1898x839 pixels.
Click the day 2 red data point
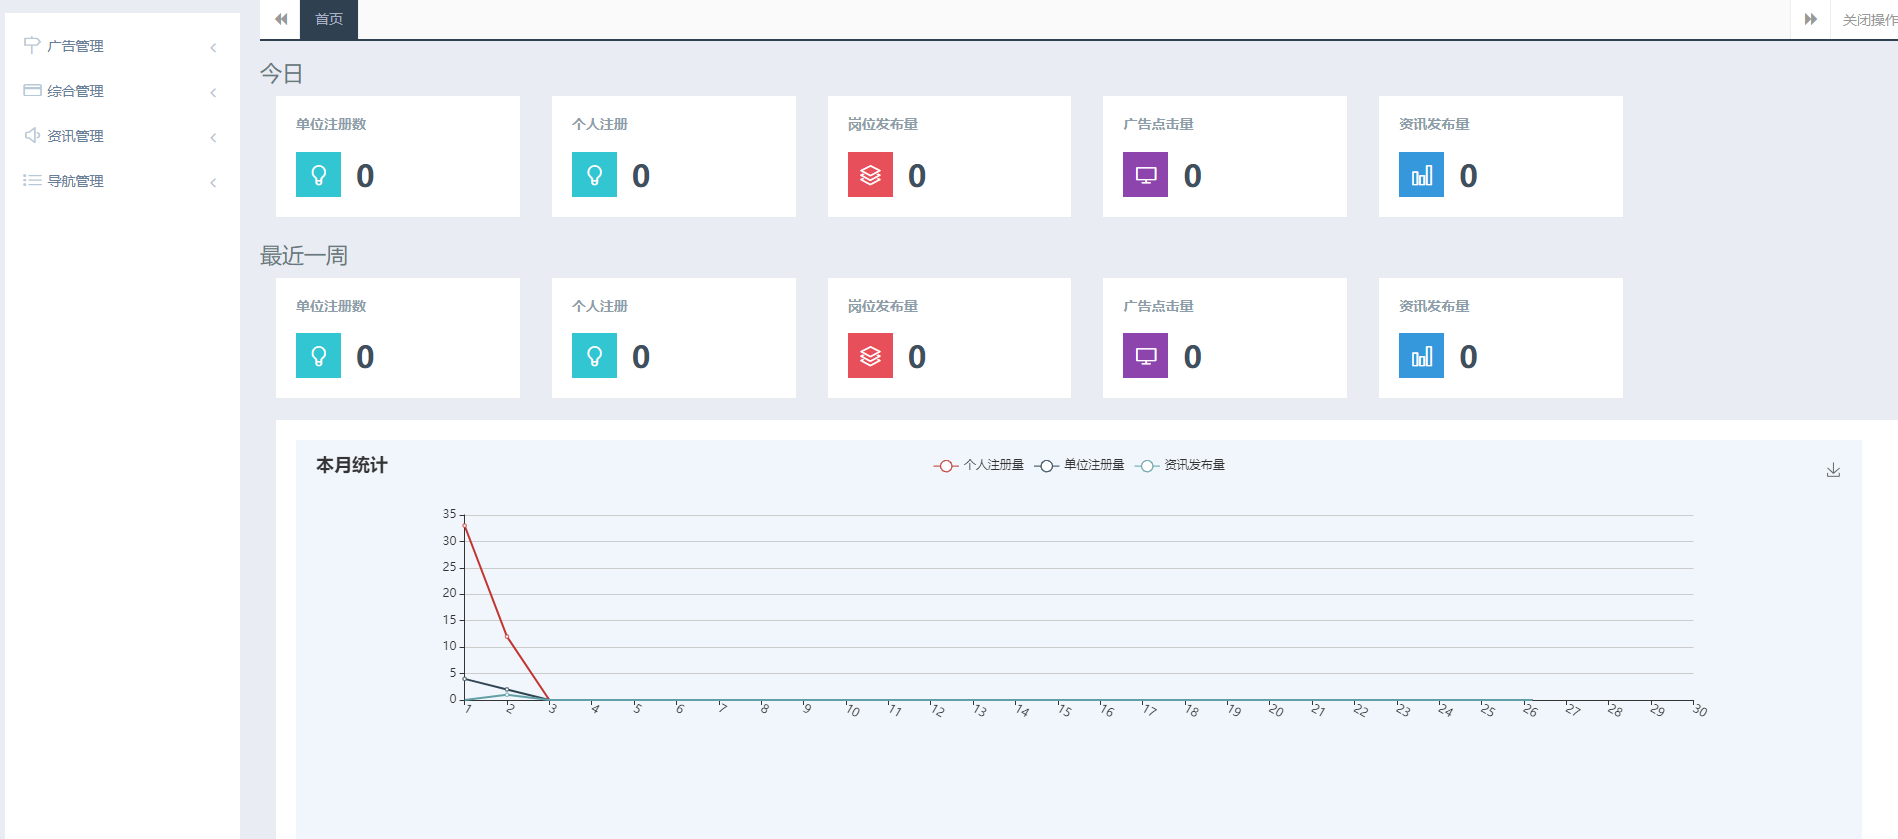click(x=507, y=636)
